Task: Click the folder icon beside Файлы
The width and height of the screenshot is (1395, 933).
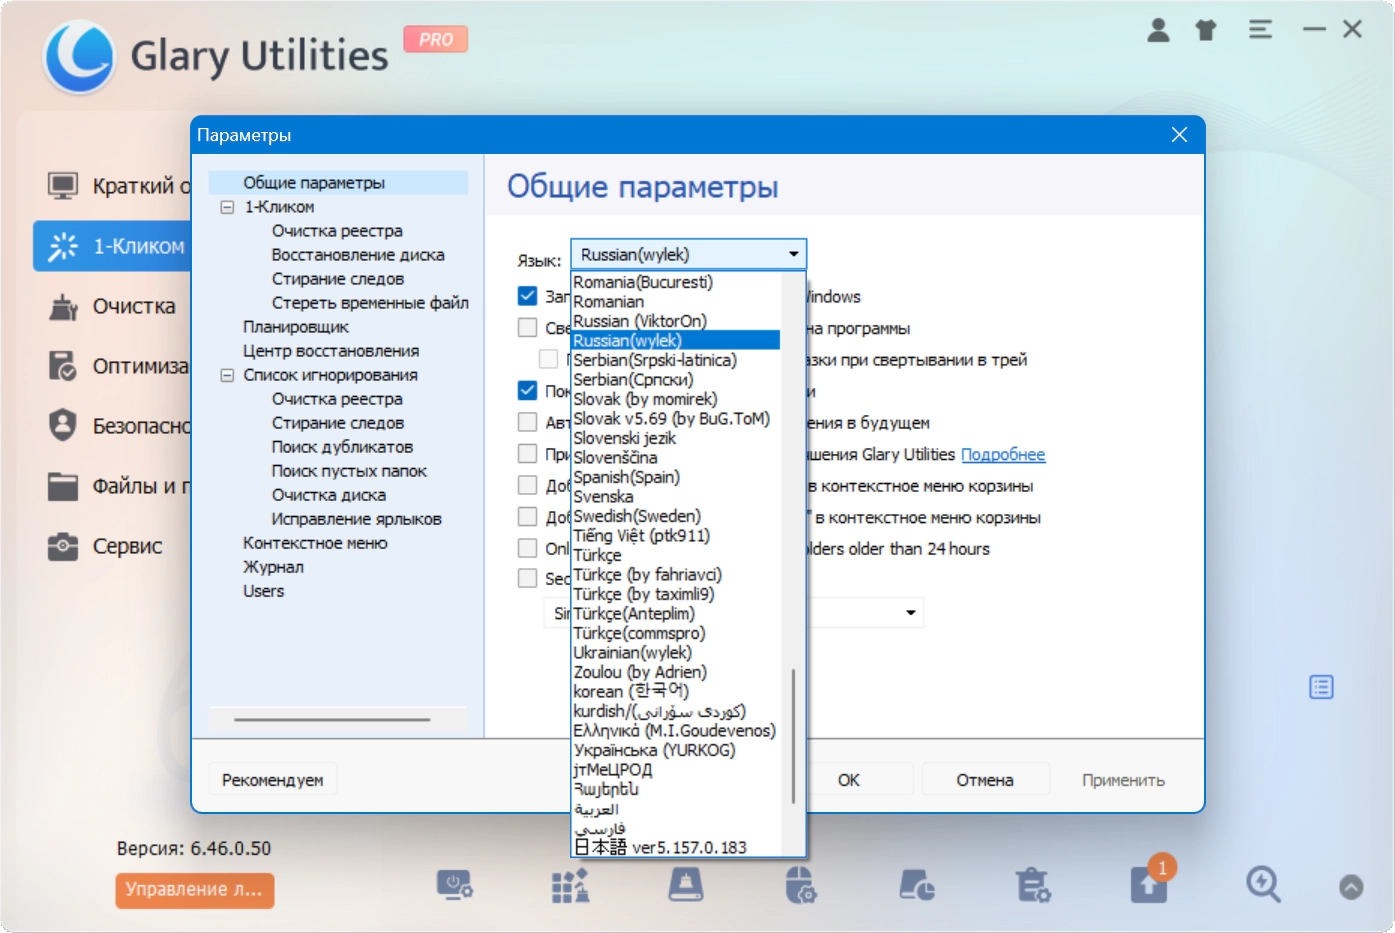Action: coord(63,486)
